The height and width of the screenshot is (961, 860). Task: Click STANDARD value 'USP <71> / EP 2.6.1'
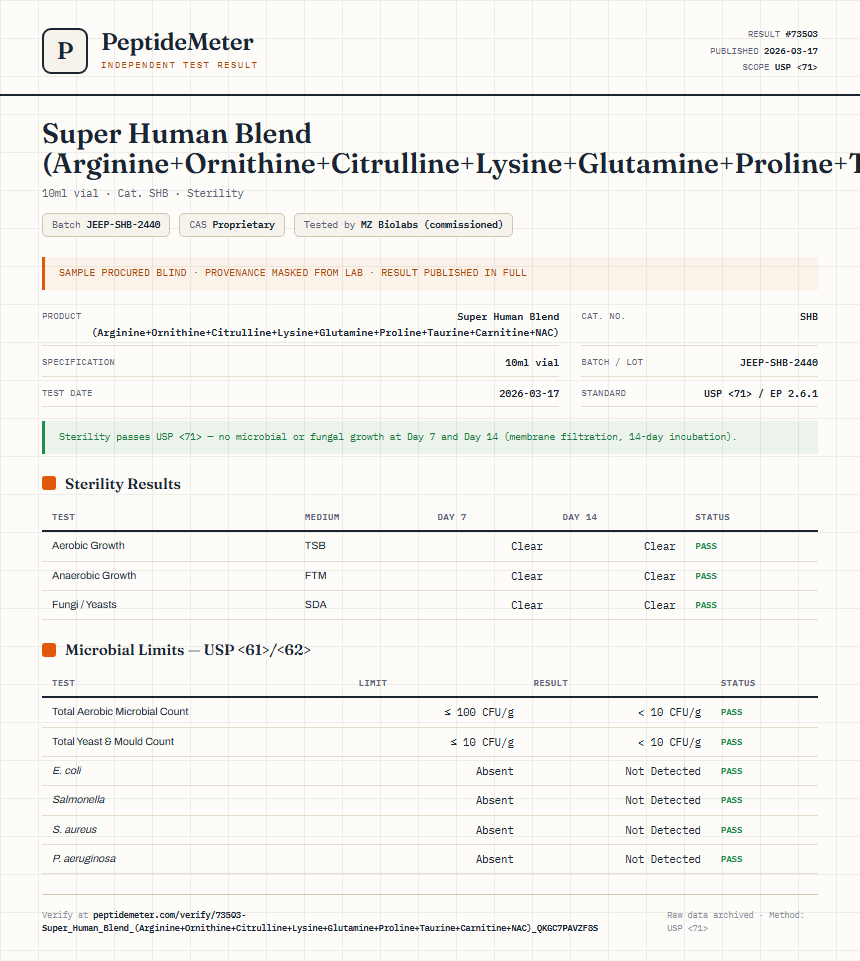tap(761, 393)
